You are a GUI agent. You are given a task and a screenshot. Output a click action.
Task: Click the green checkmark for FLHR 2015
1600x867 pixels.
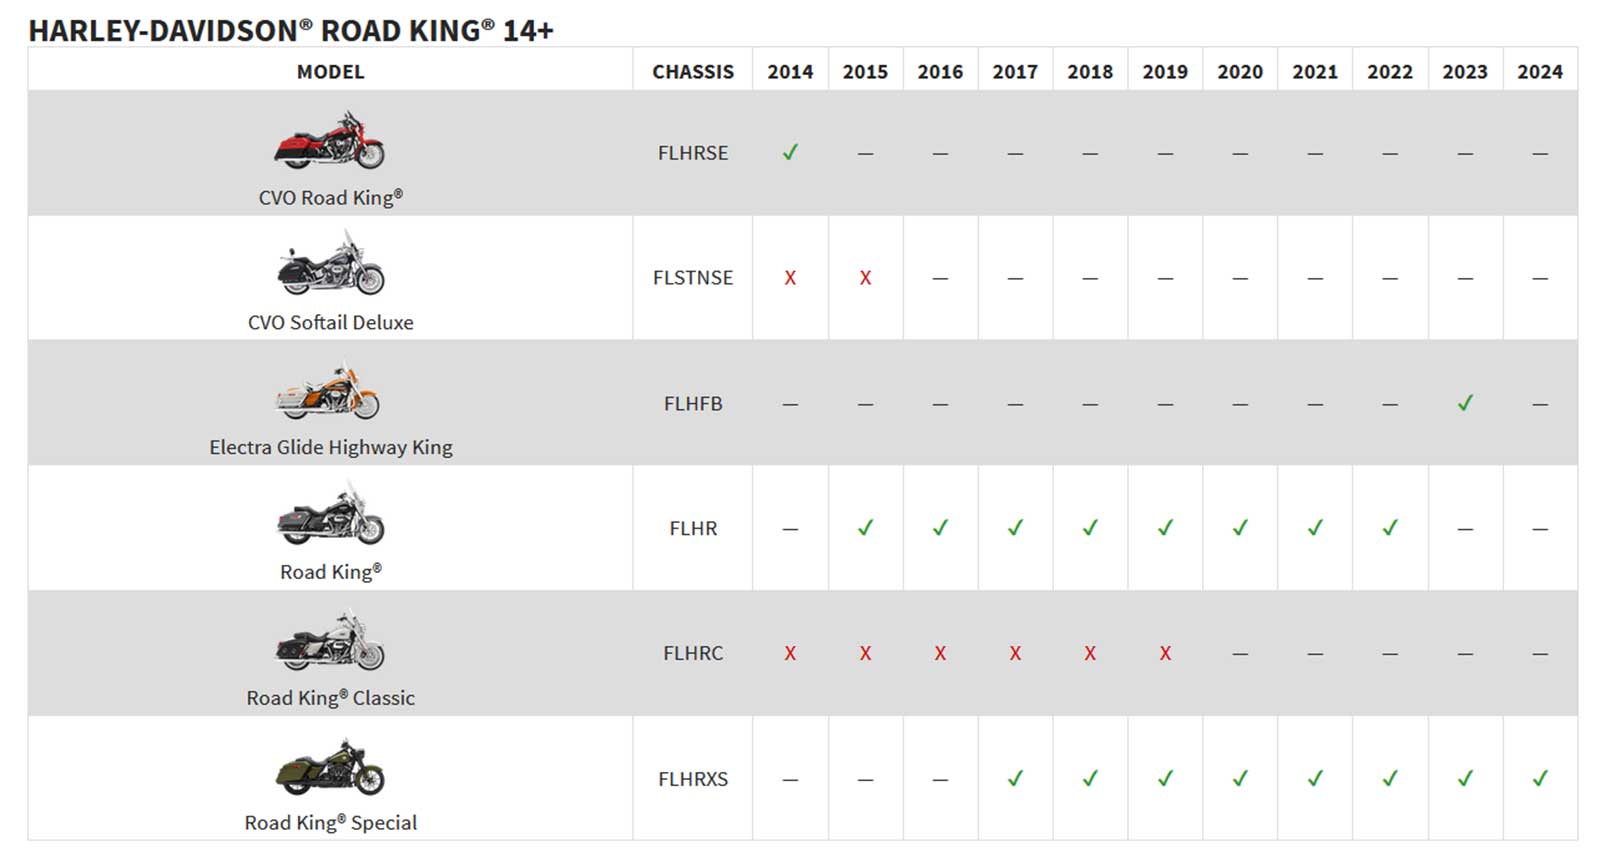tap(865, 527)
